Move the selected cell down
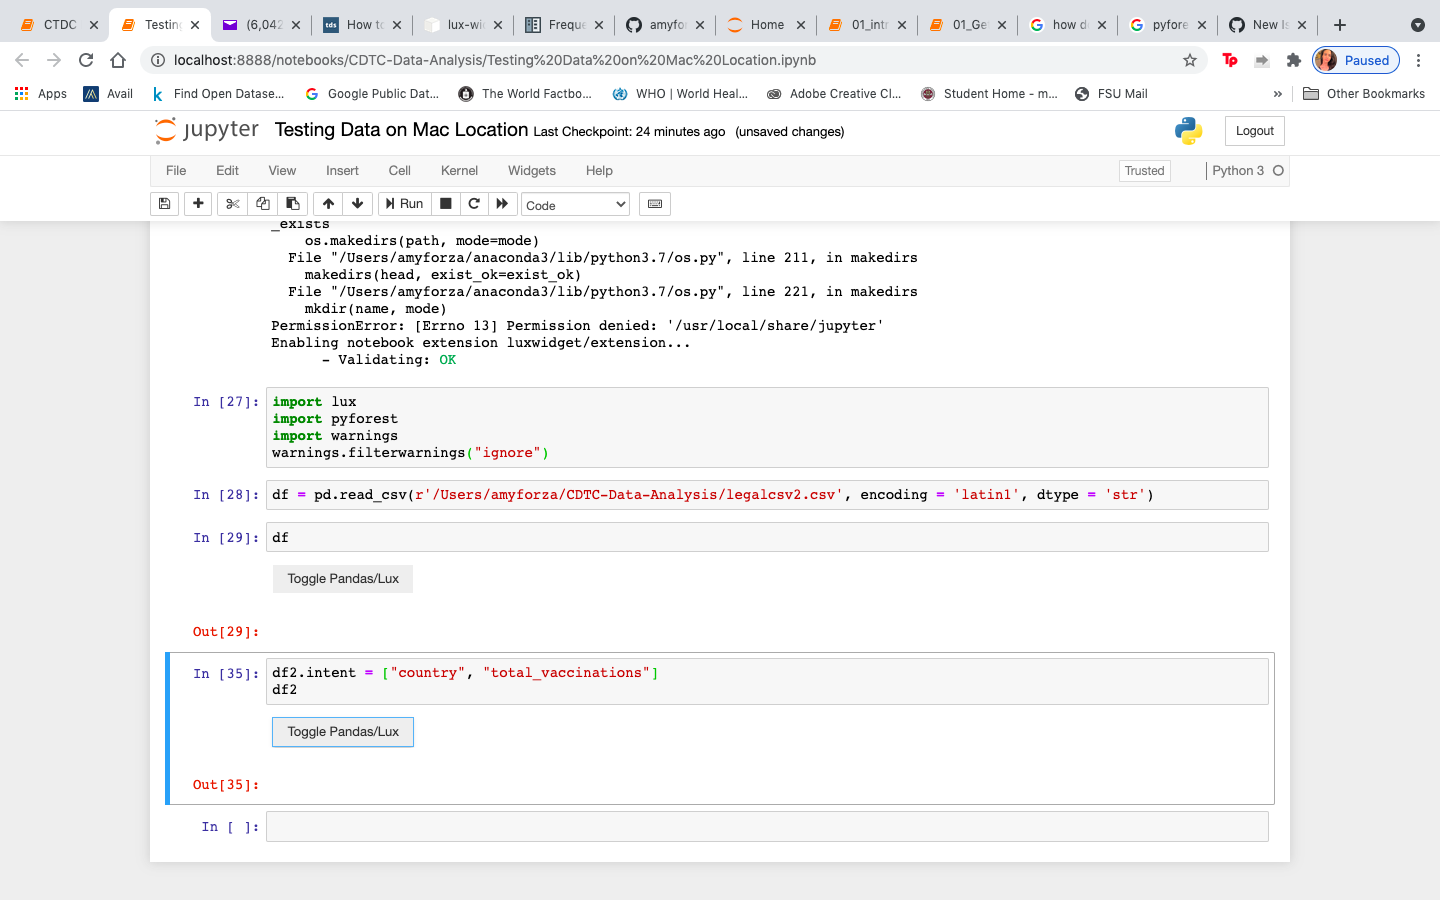Image resolution: width=1440 pixels, height=900 pixels. [357, 204]
